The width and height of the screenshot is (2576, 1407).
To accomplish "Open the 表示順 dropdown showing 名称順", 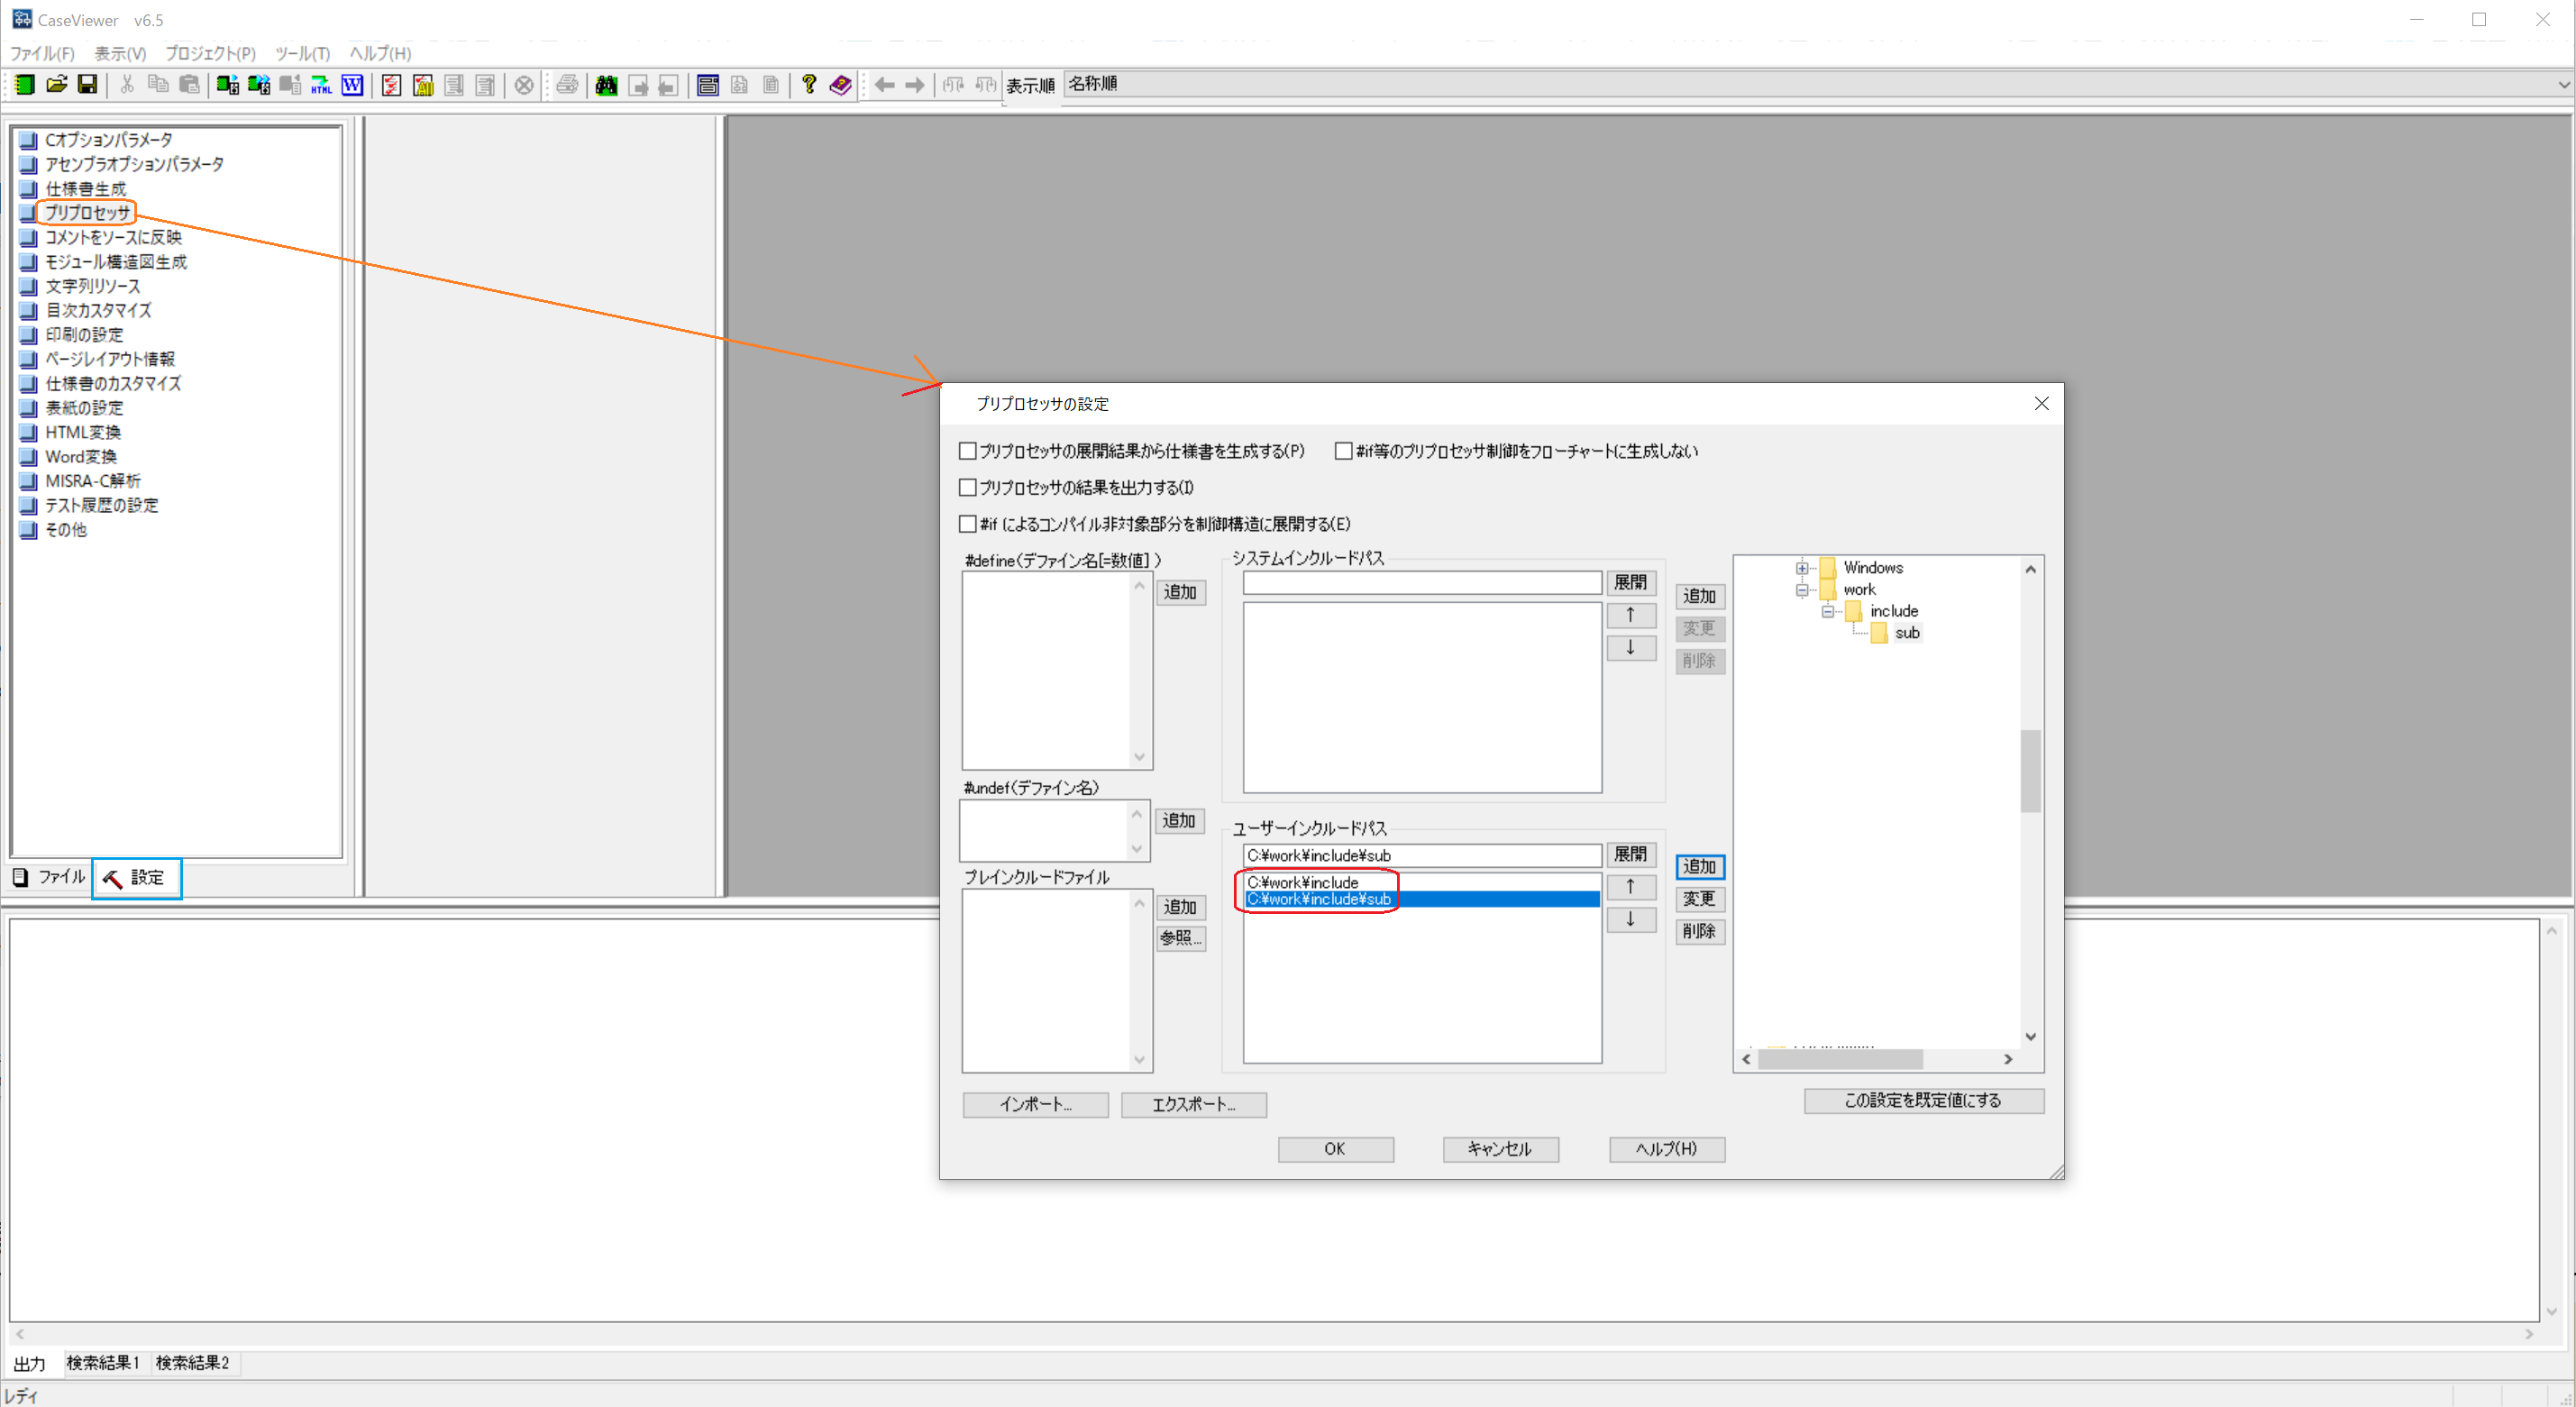I will click(x=1818, y=84).
